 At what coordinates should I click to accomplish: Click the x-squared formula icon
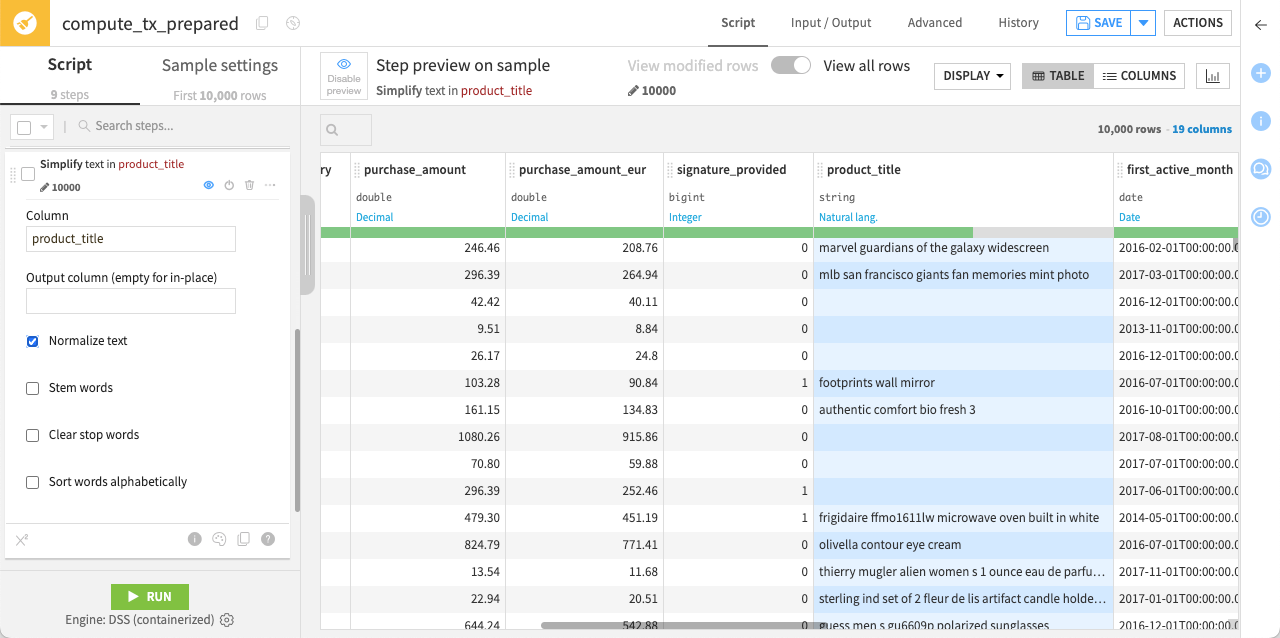[x=22, y=540]
